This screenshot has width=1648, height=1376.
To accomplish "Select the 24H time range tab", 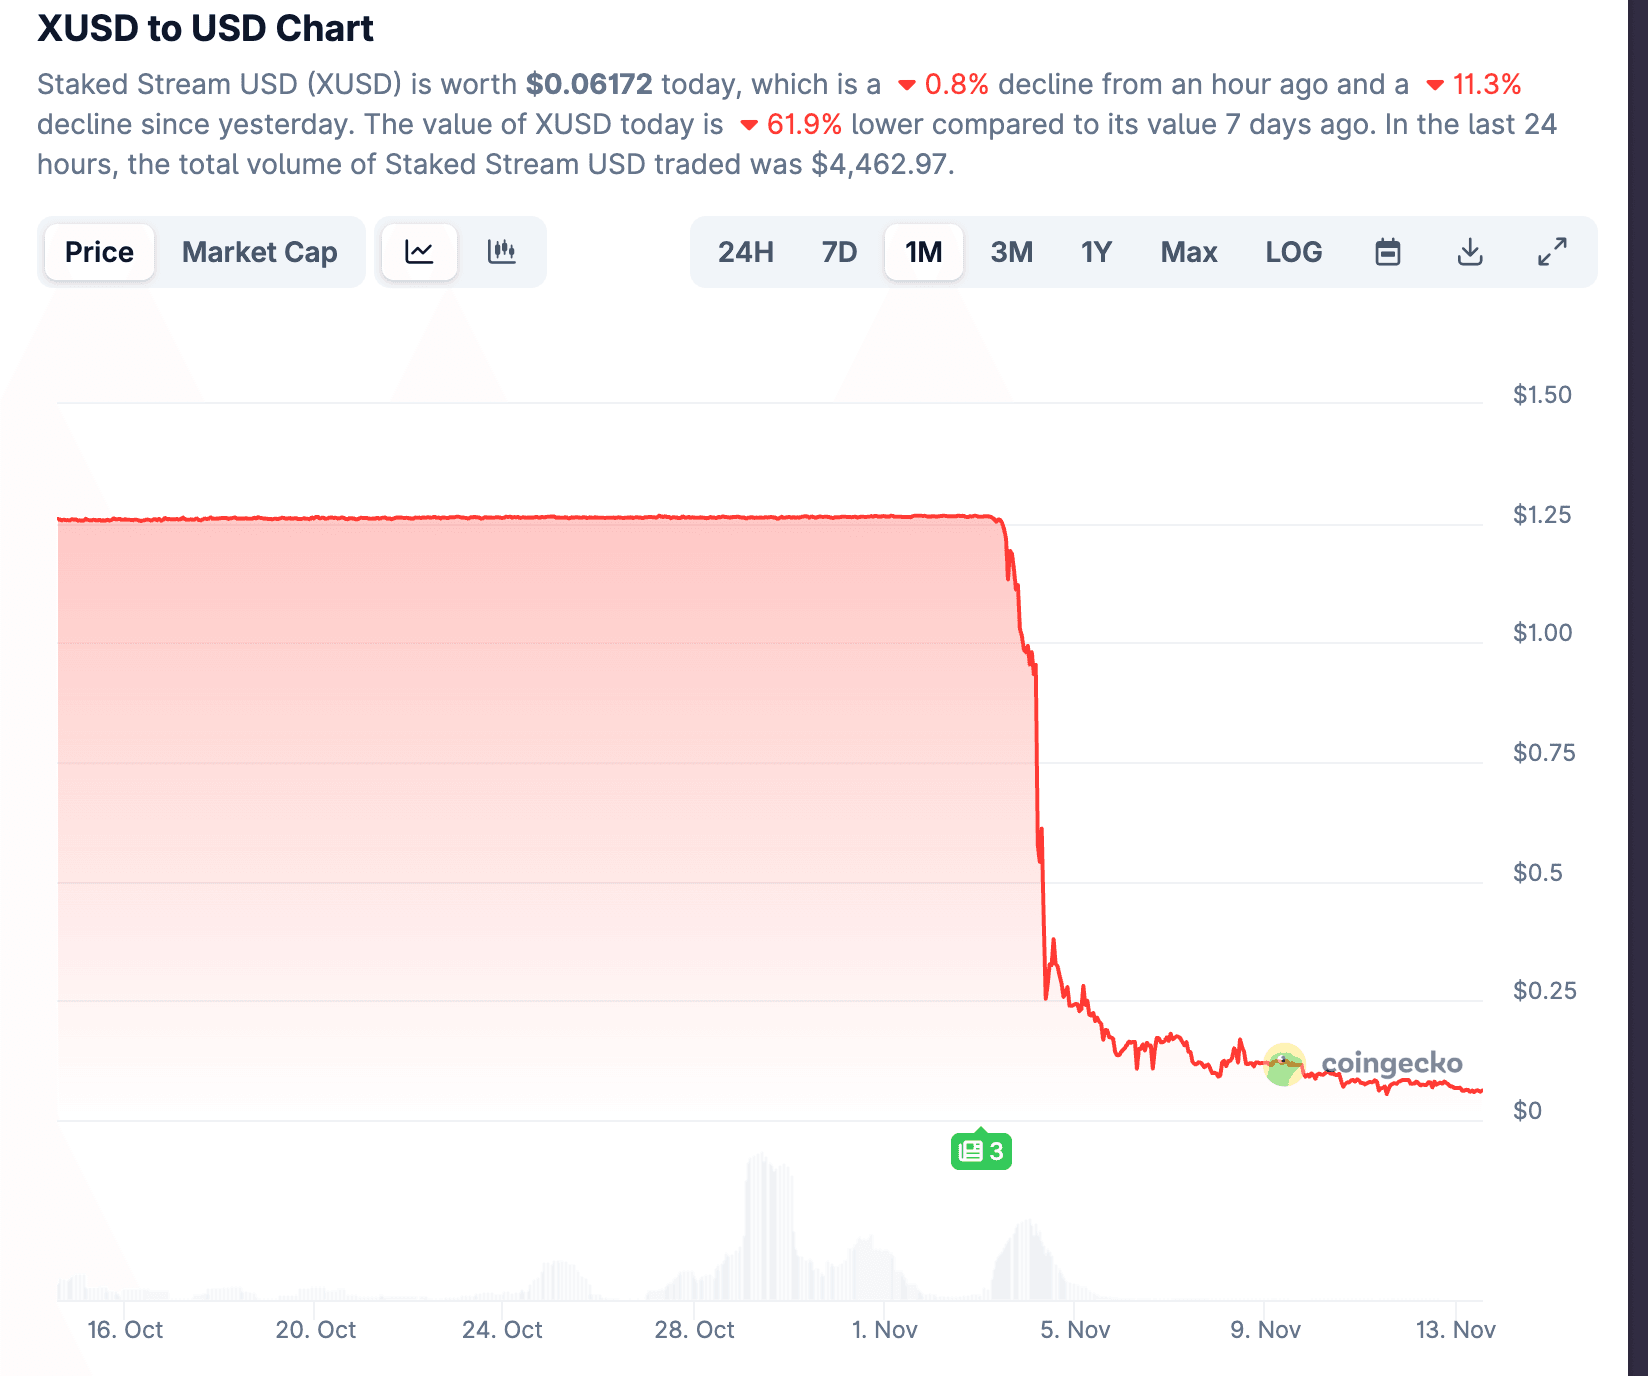I will pos(745,252).
